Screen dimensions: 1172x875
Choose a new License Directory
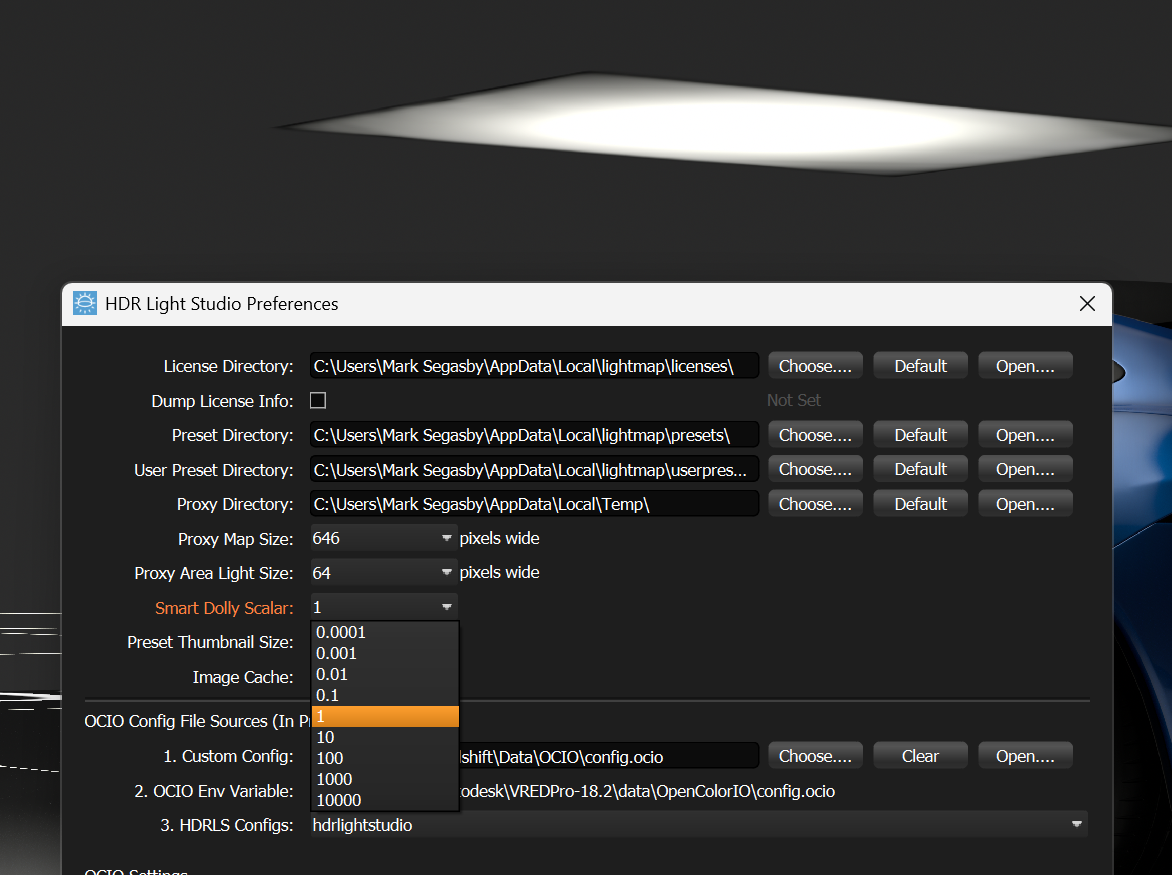[x=814, y=365]
